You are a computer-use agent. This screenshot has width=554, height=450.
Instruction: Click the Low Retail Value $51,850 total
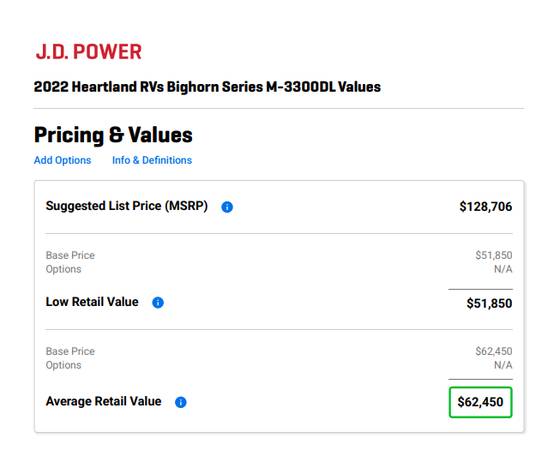(489, 303)
